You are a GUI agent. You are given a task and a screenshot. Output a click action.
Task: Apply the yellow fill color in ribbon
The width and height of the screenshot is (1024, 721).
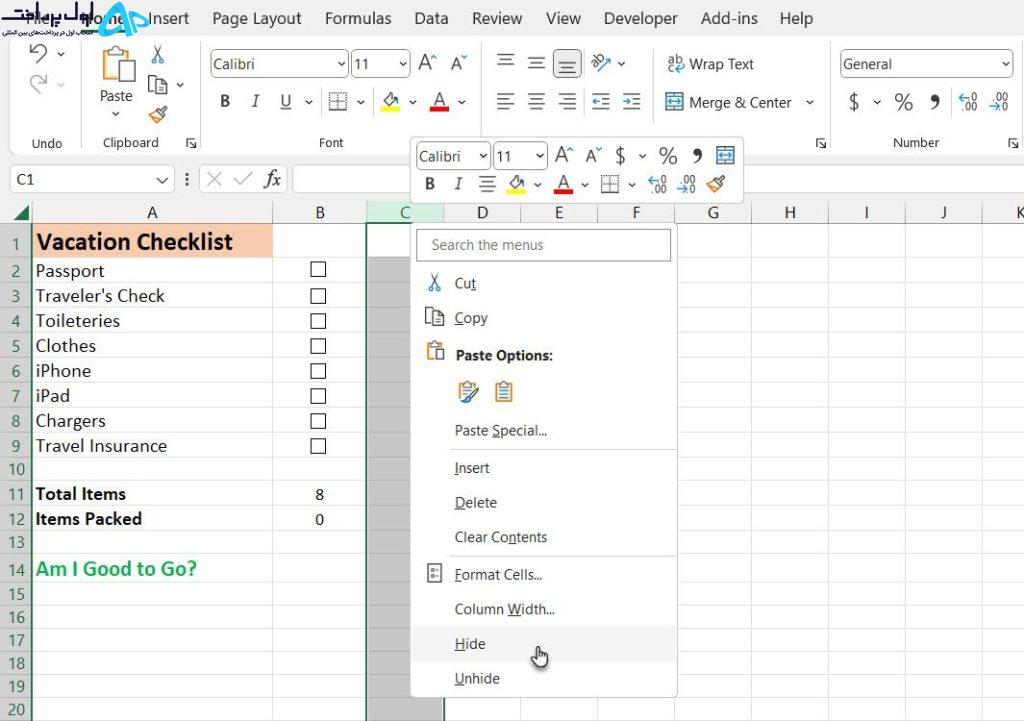coord(391,102)
